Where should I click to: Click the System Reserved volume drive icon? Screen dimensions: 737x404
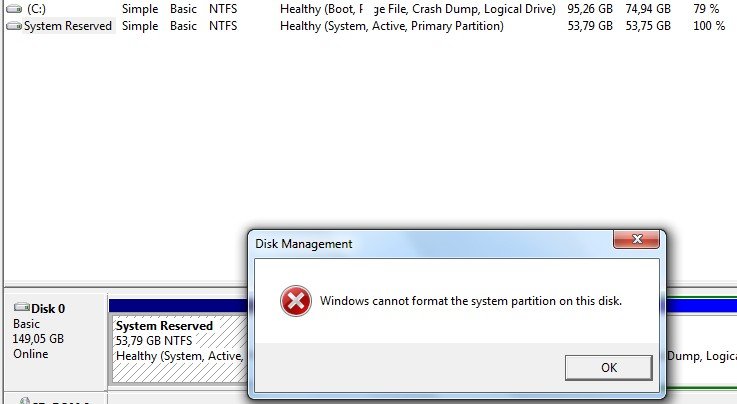[x=14, y=26]
